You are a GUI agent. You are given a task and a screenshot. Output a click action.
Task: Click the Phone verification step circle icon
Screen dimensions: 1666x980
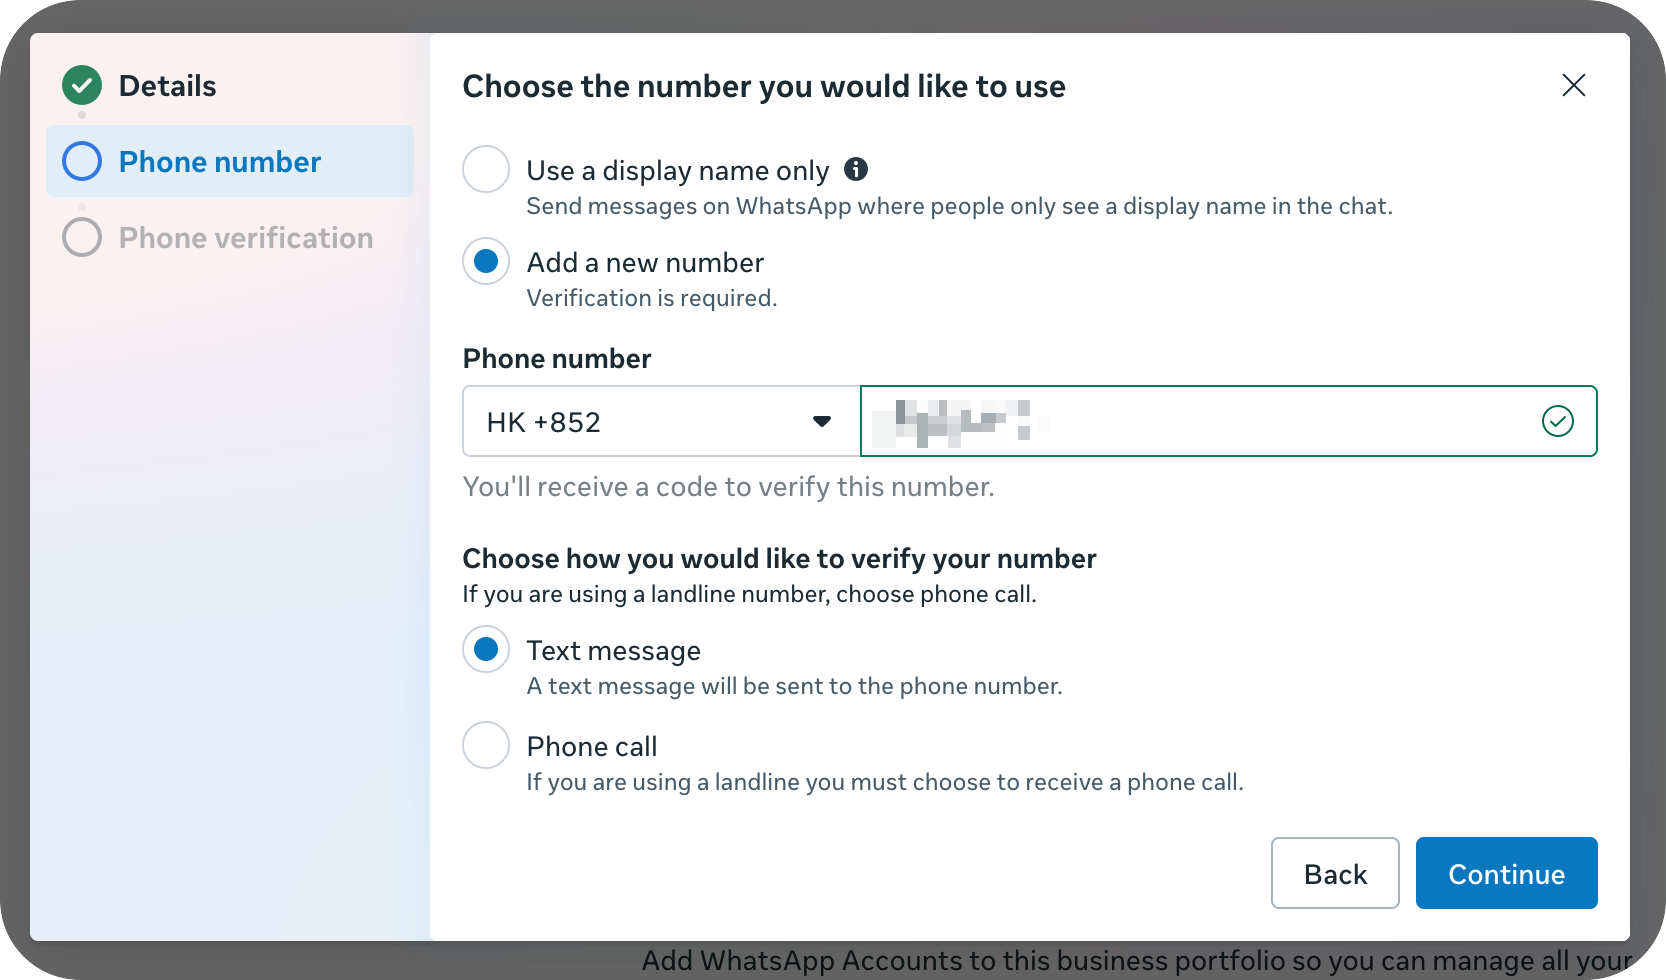tap(81, 237)
